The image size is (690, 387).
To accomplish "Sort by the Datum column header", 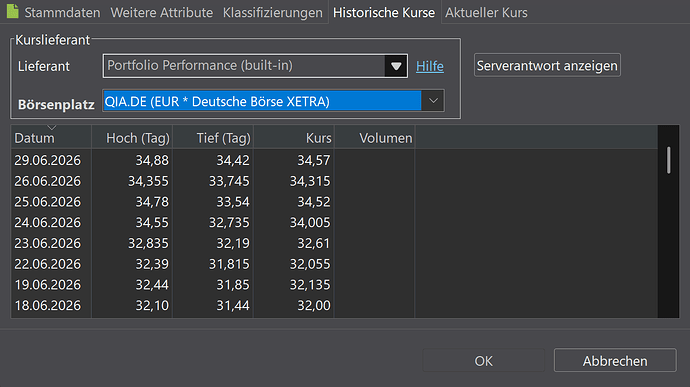I will click(x=51, y=138).
